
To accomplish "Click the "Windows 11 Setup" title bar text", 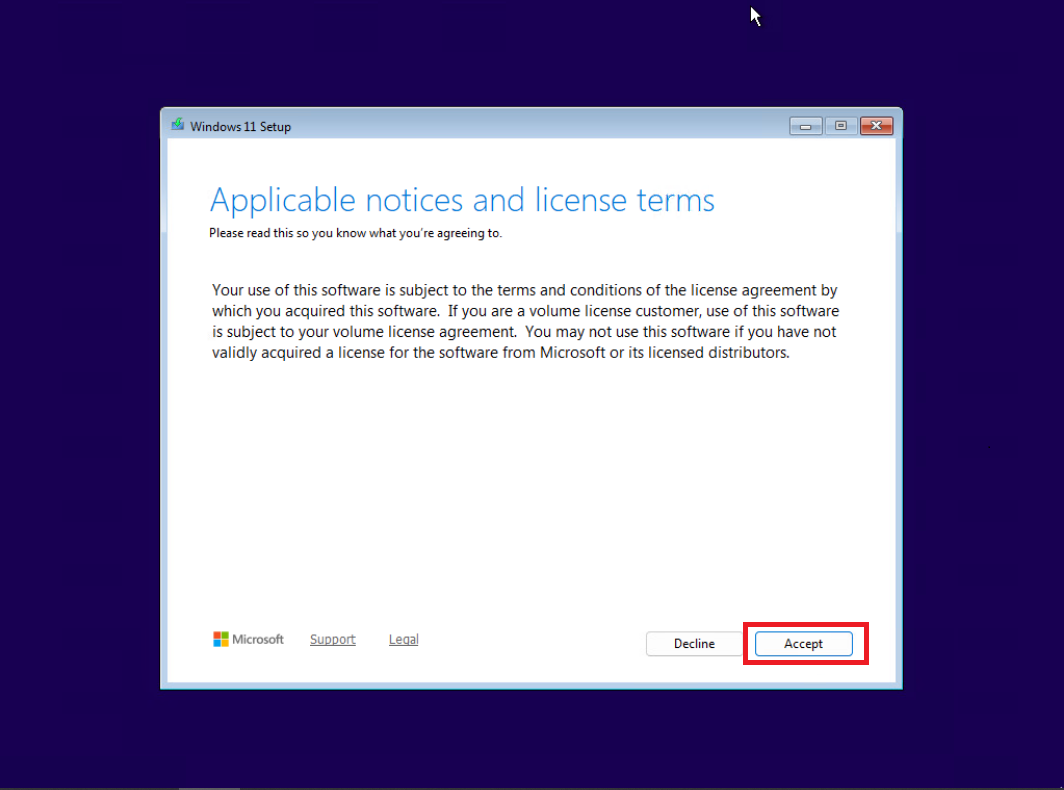I will [x=240, y=127].
